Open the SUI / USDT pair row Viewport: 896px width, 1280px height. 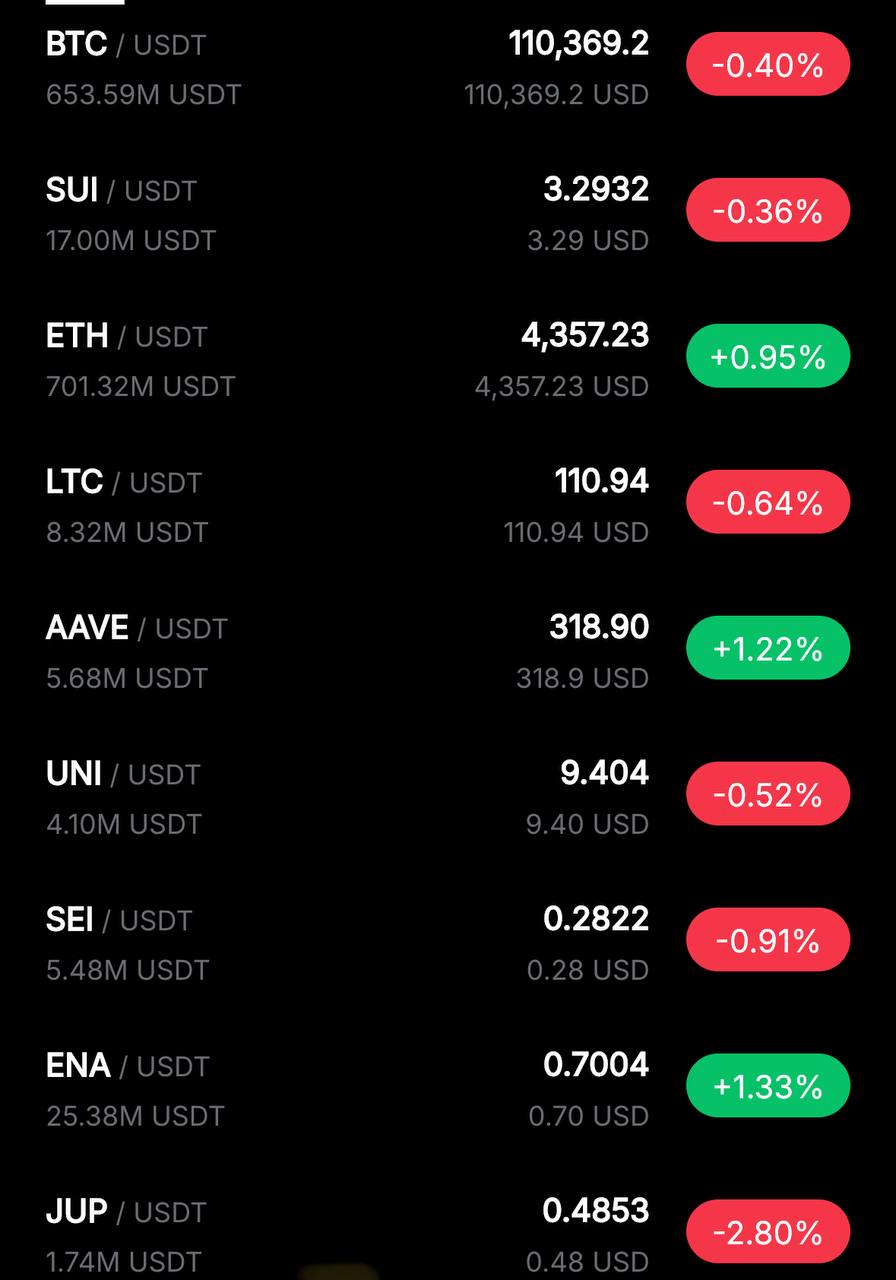point(448,214)
